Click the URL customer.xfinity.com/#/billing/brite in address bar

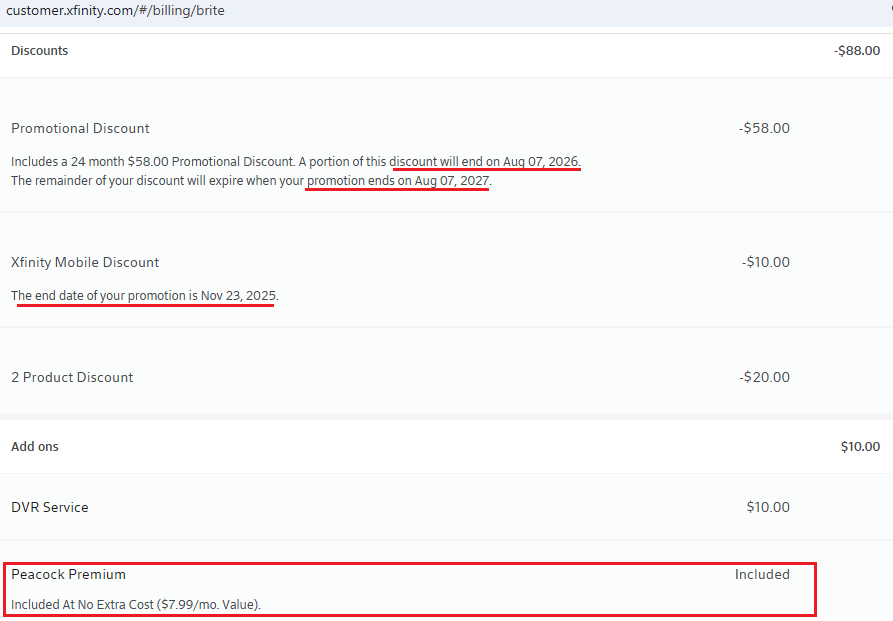tap(115, 11)
